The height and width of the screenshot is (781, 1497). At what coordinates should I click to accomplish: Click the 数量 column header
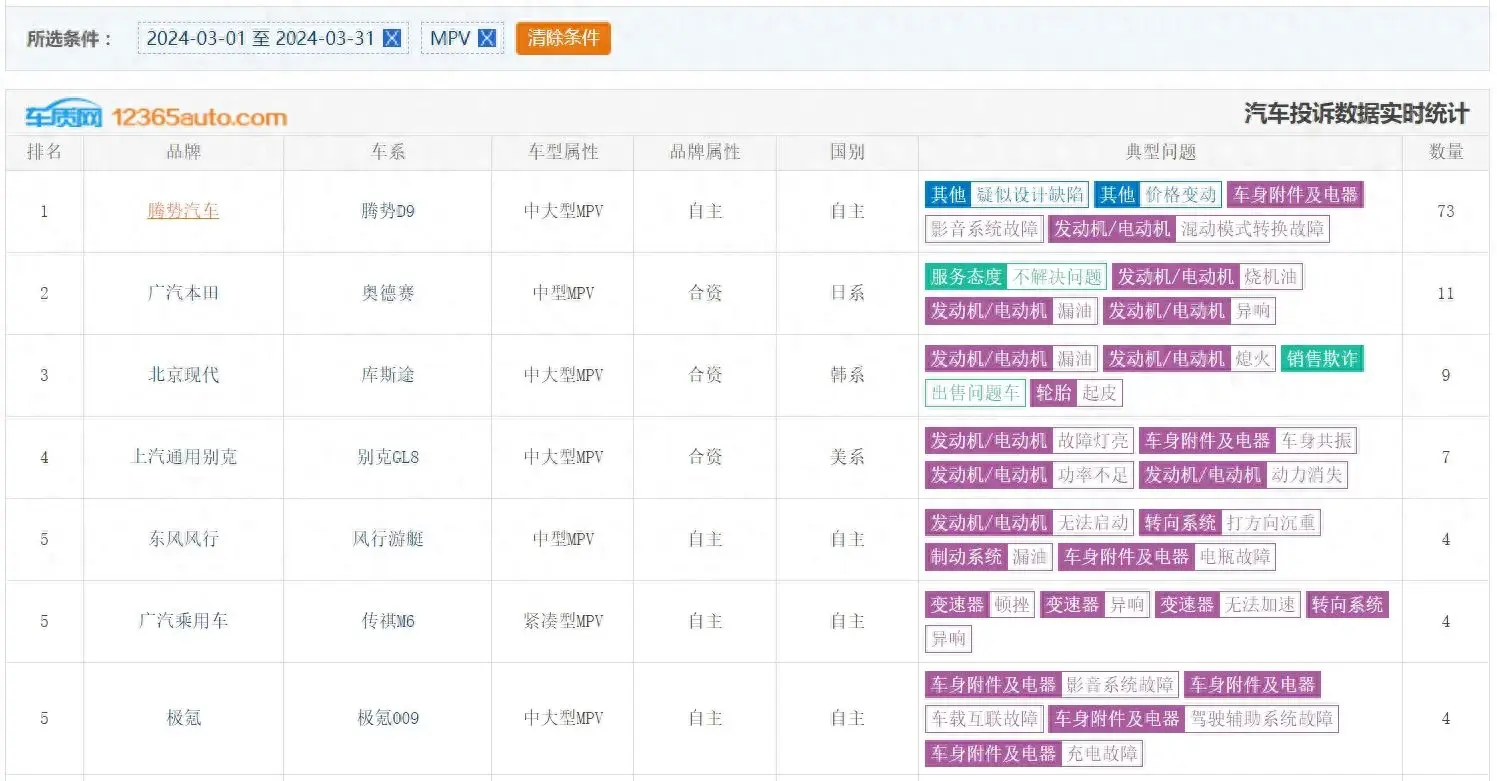[1446, 152]
